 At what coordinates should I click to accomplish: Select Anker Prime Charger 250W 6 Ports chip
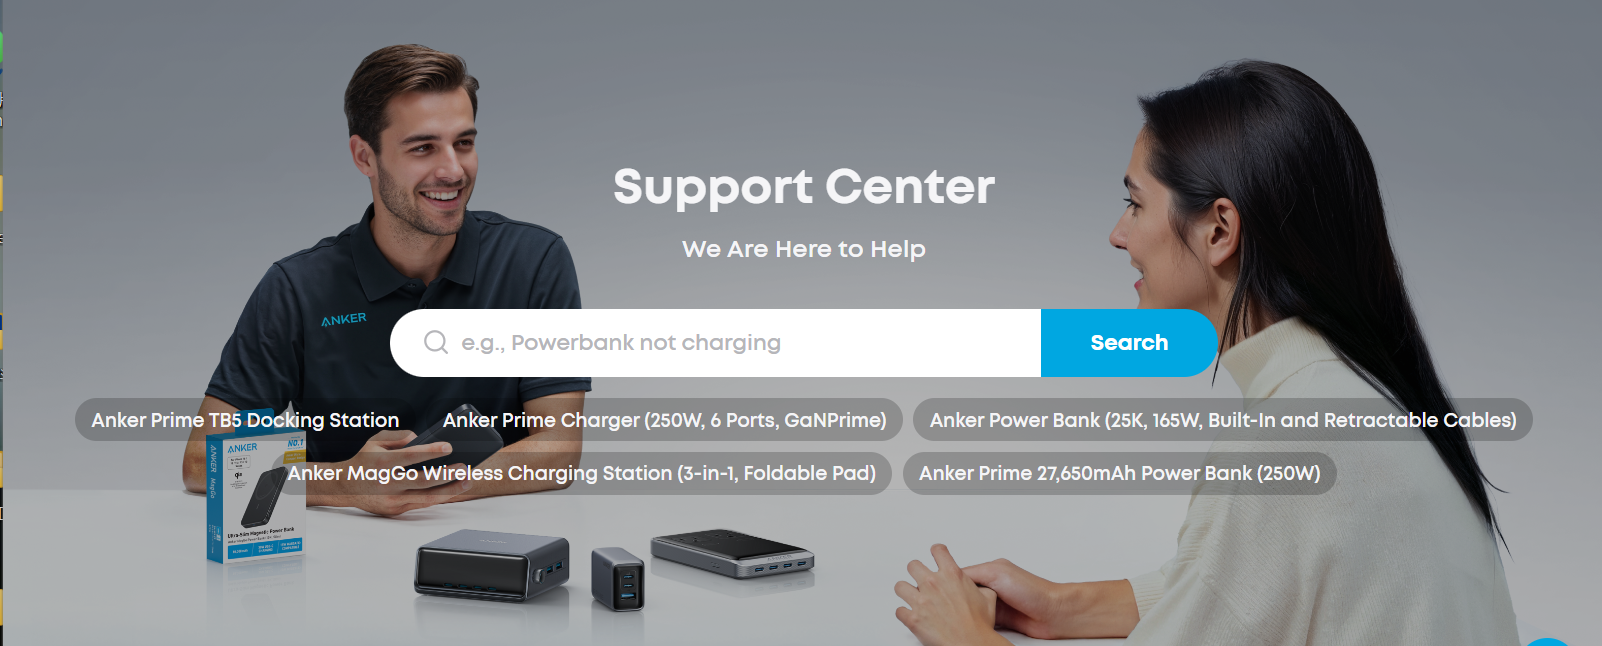(x=664, y=420)
